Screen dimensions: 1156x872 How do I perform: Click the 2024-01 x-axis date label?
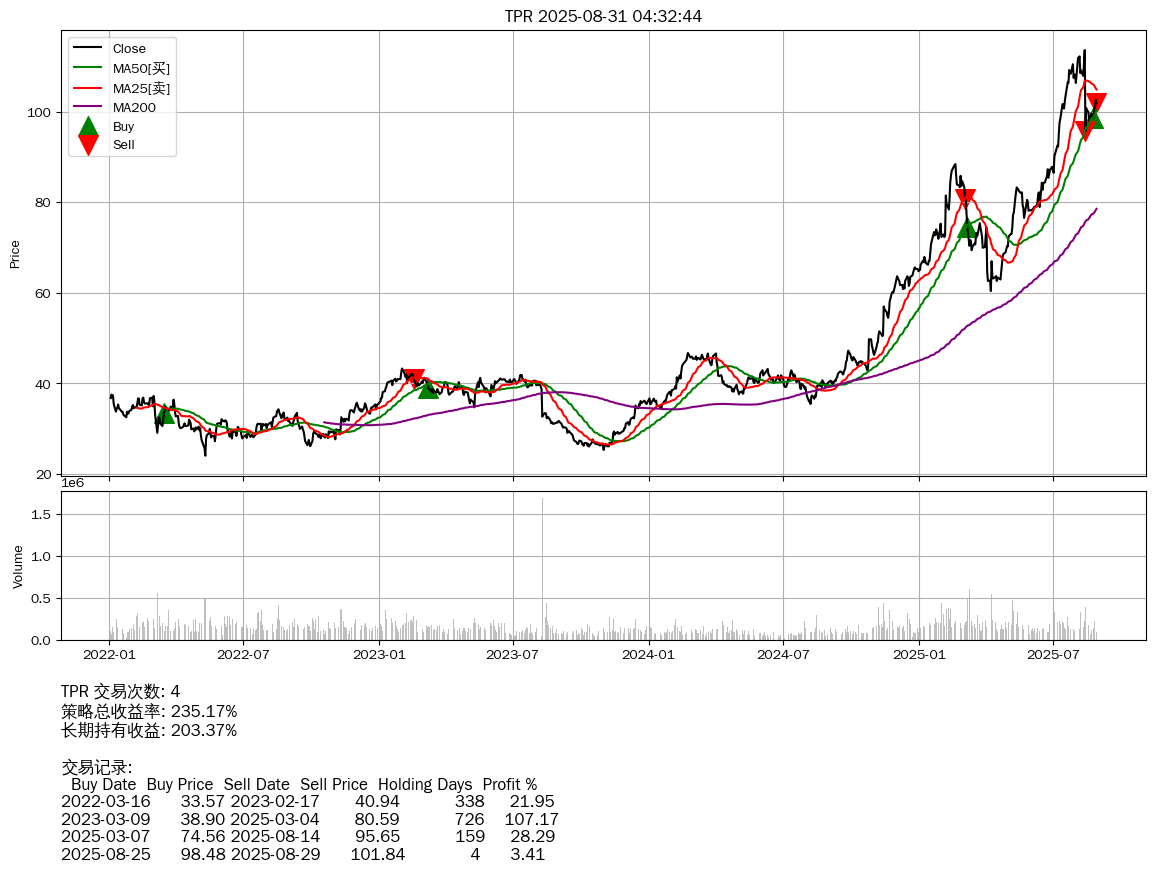tap(649, 655)
